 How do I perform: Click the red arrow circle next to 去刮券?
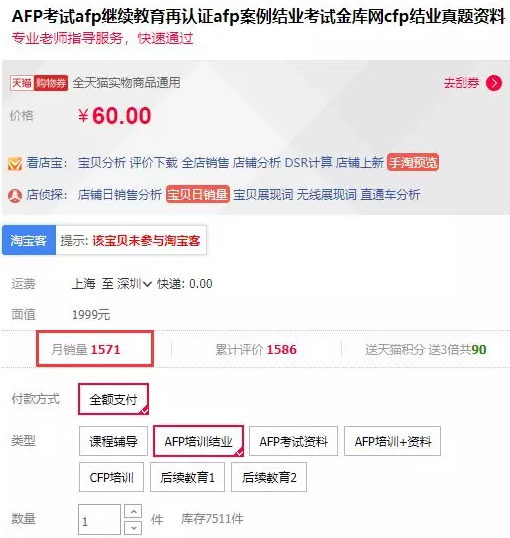point(494,83)
